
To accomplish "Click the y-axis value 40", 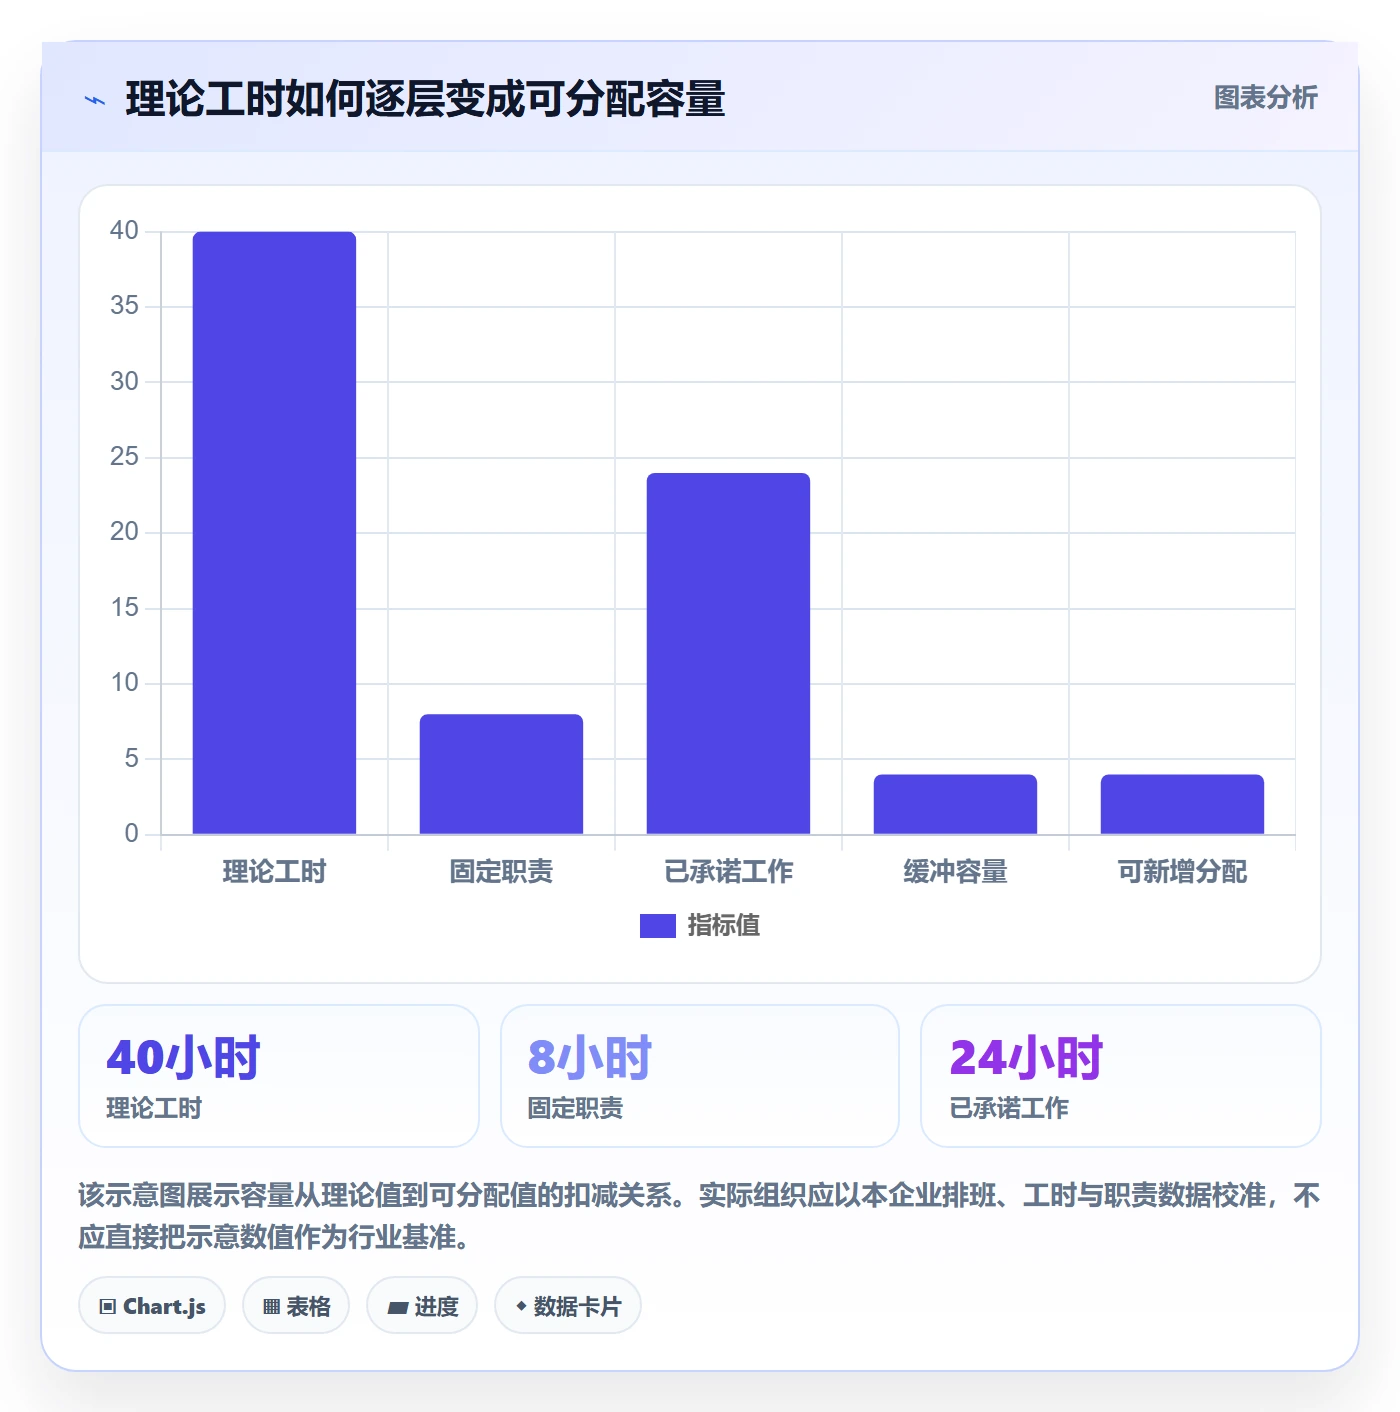I will point(124,231).
